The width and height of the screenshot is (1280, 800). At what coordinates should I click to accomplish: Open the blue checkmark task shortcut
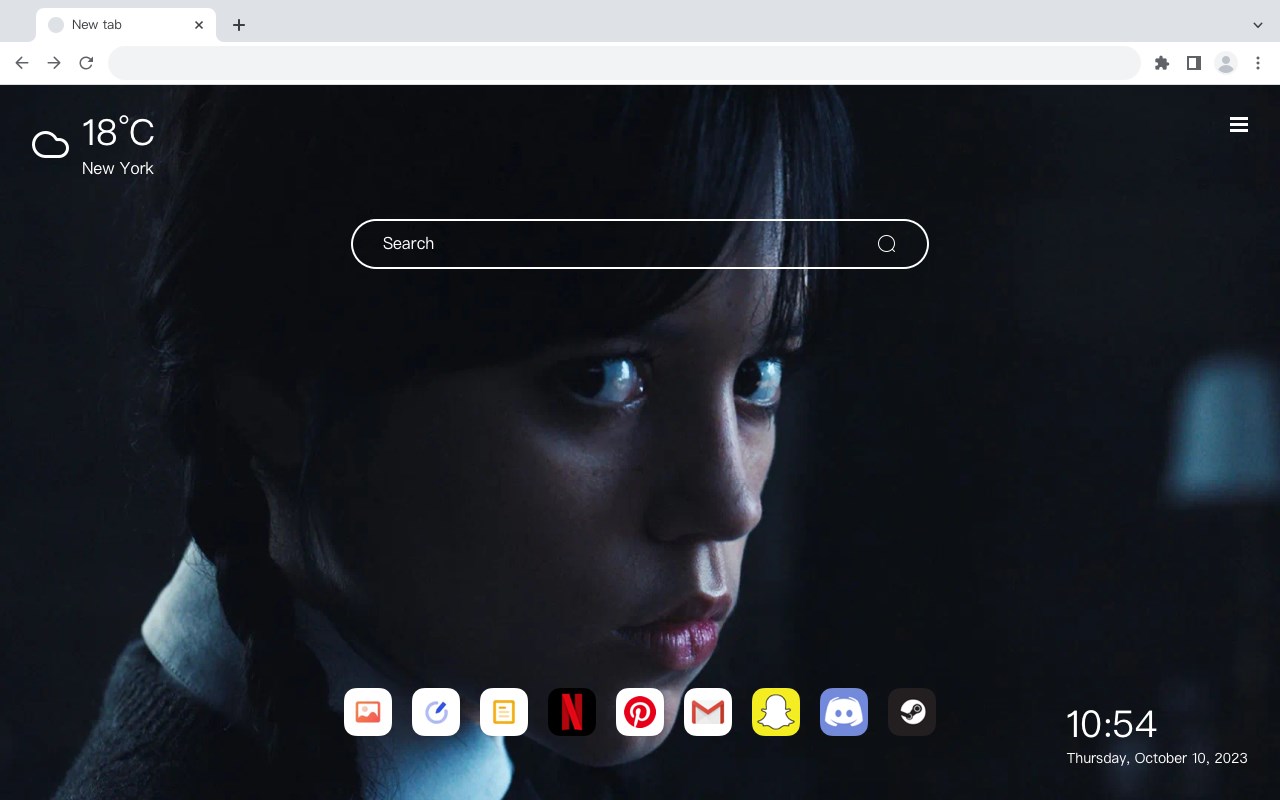(x=436, y=712)
